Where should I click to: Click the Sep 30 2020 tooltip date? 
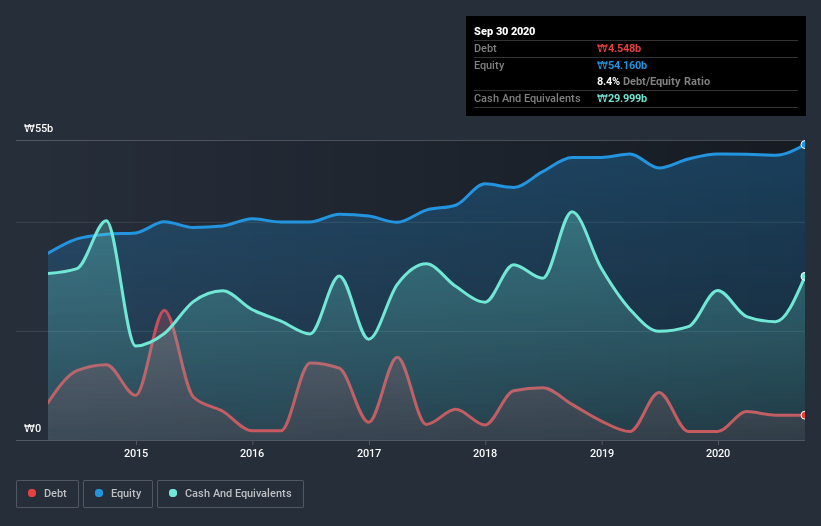[505, 31]
